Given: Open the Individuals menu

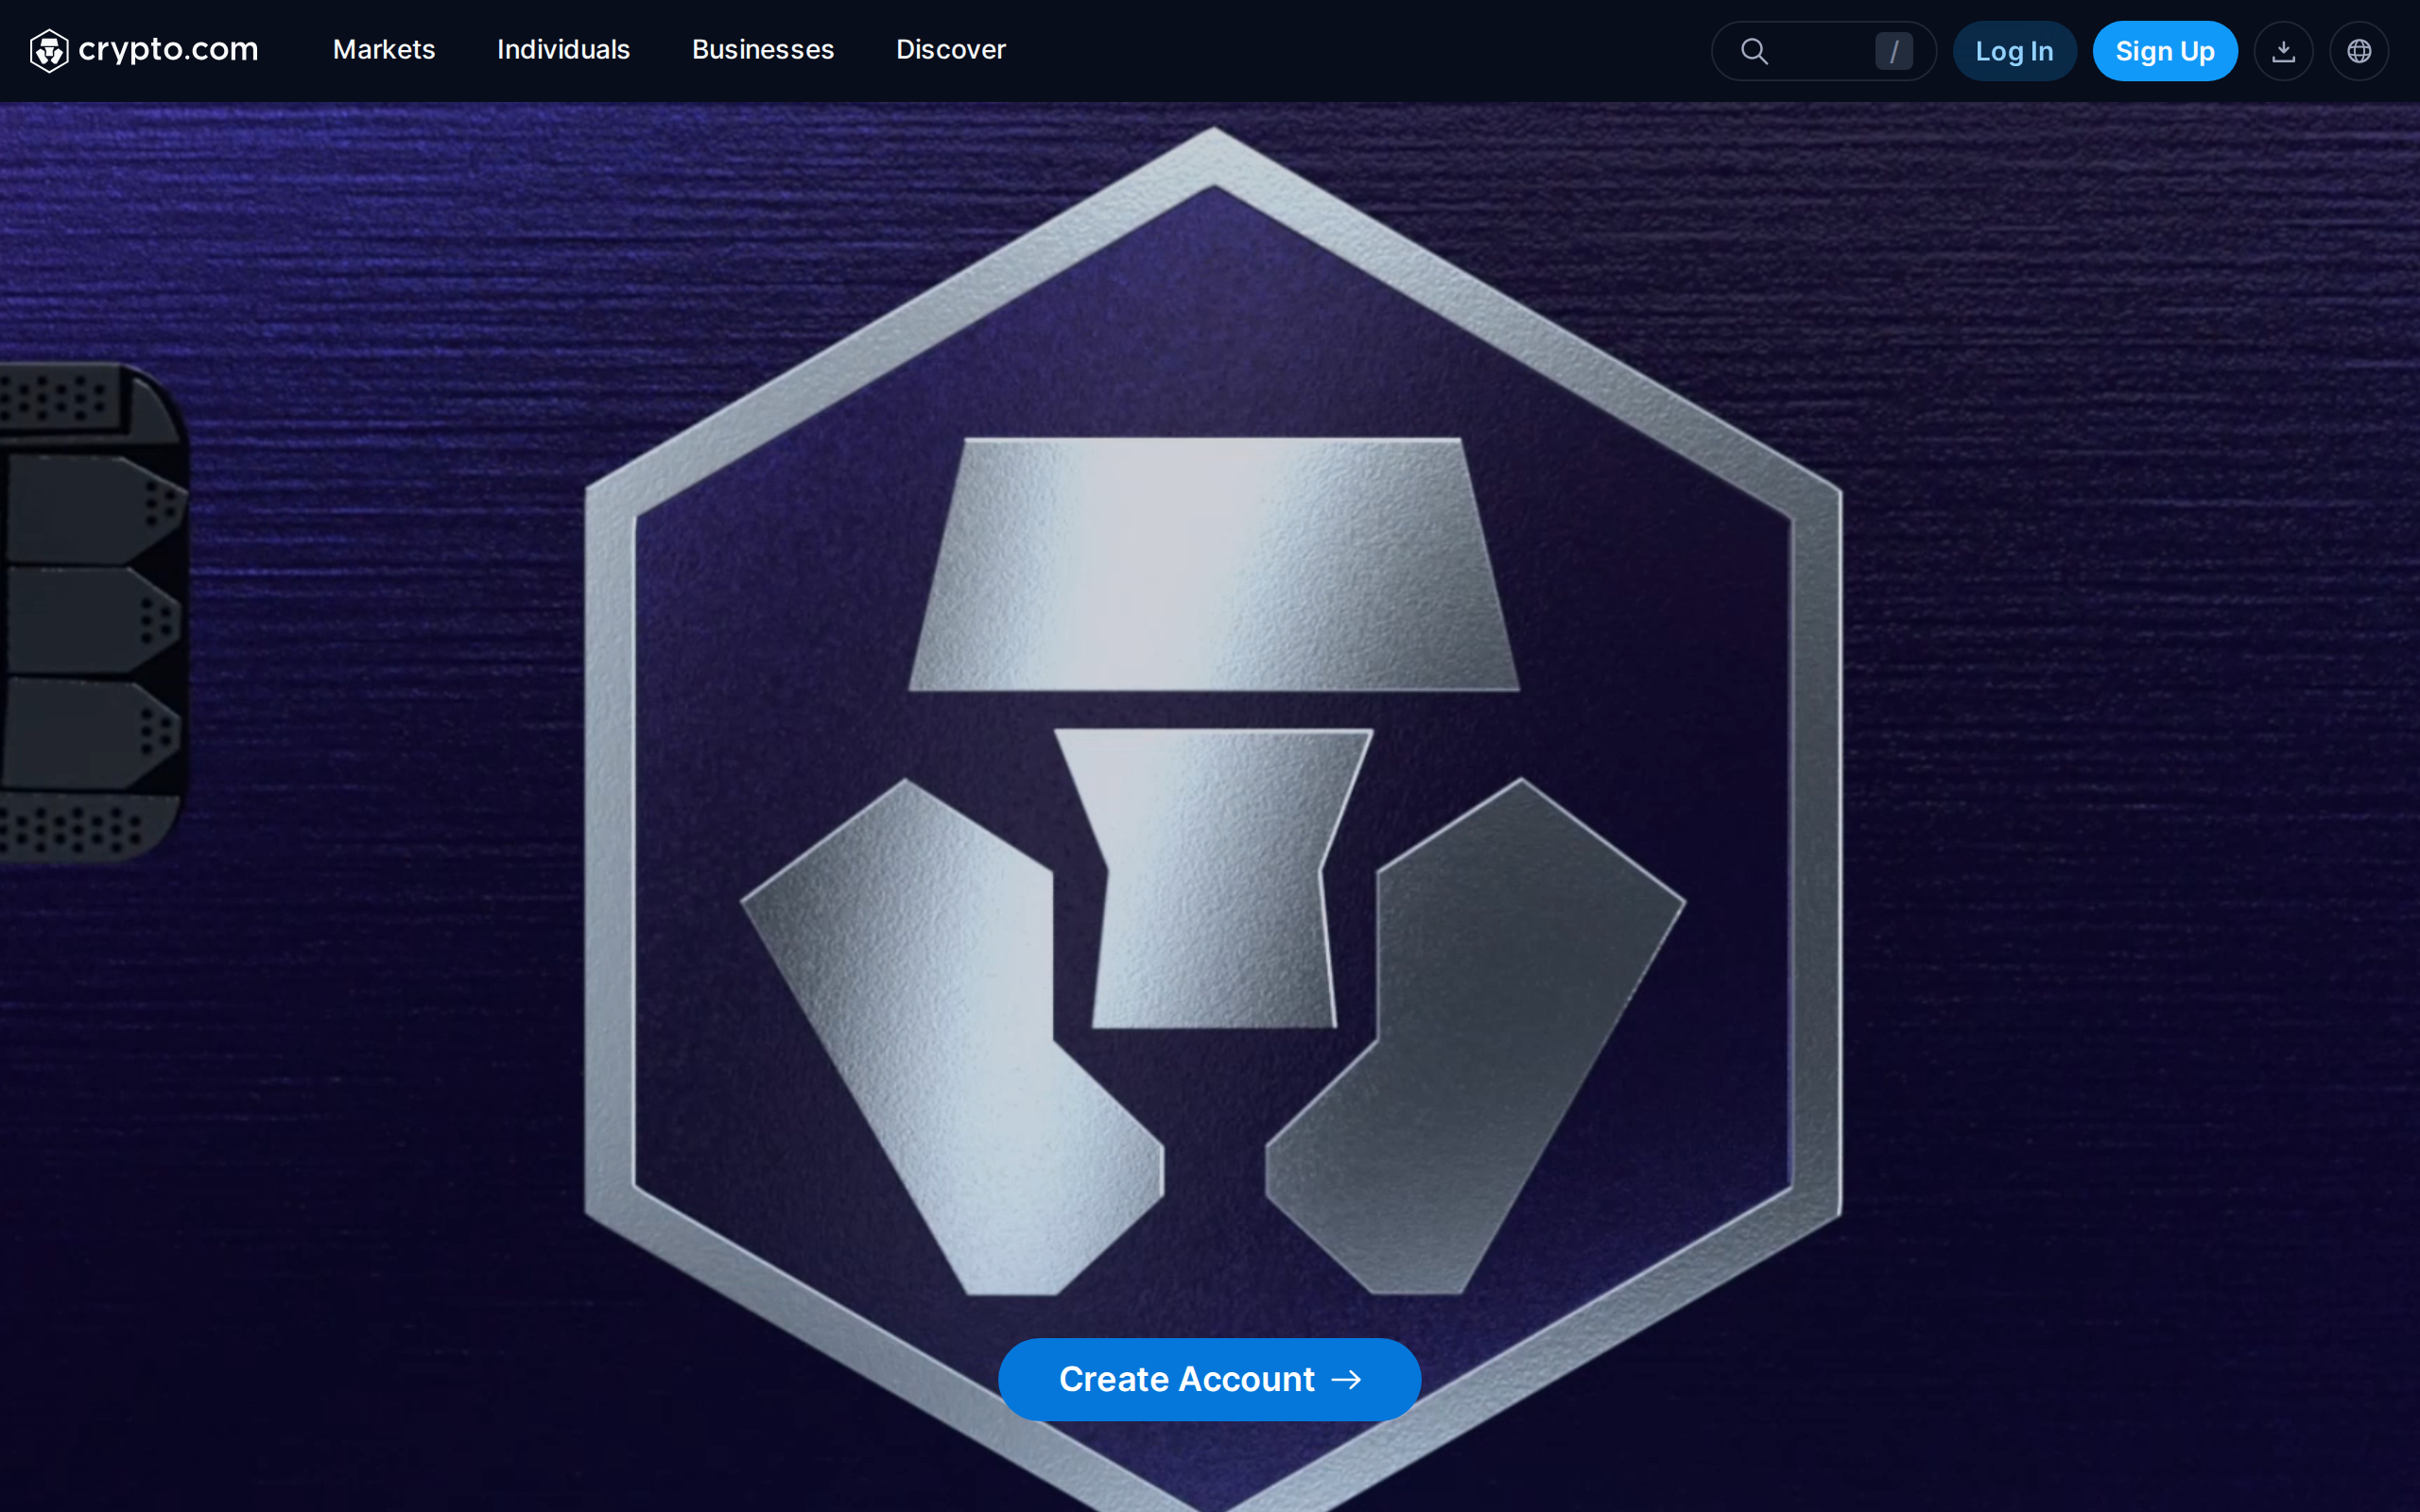Looking at the screenshot, I should pyautogui.click(x=563, y=50).
